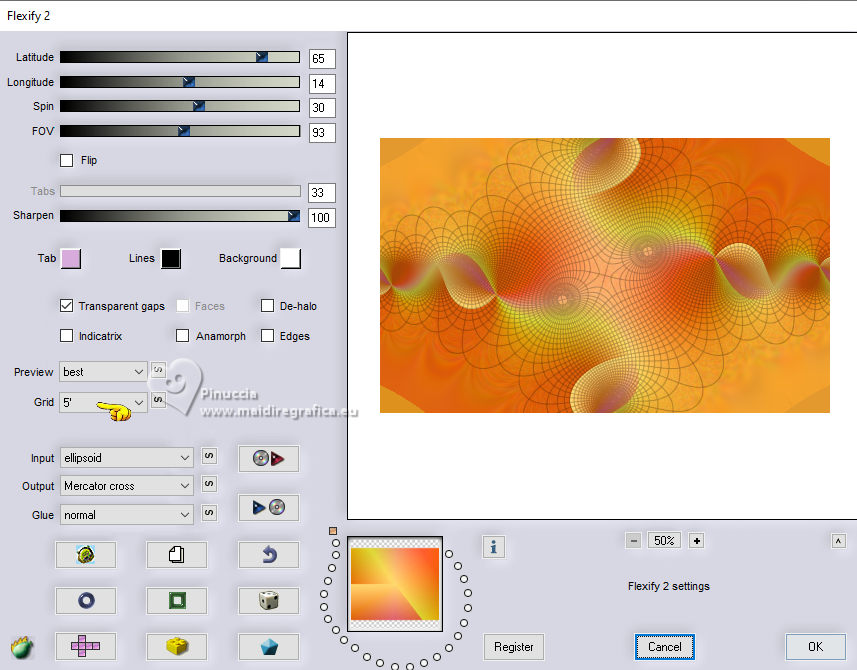Uncheck Transparent gaps checkbox

66,305
